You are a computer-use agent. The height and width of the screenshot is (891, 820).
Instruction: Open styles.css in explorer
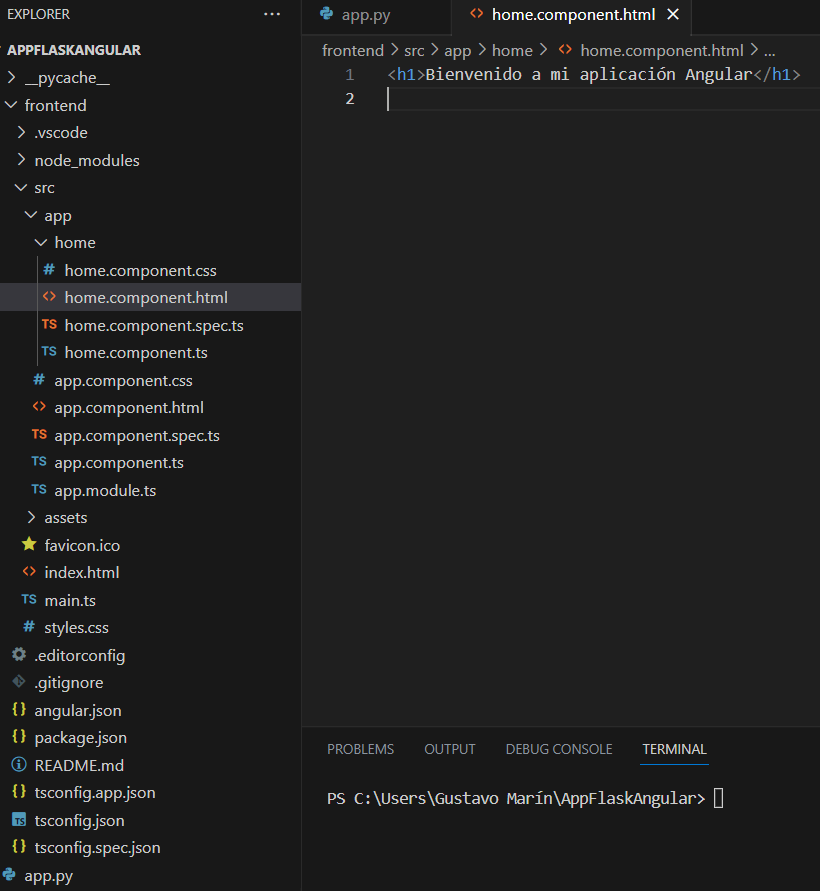pos(76,628)
